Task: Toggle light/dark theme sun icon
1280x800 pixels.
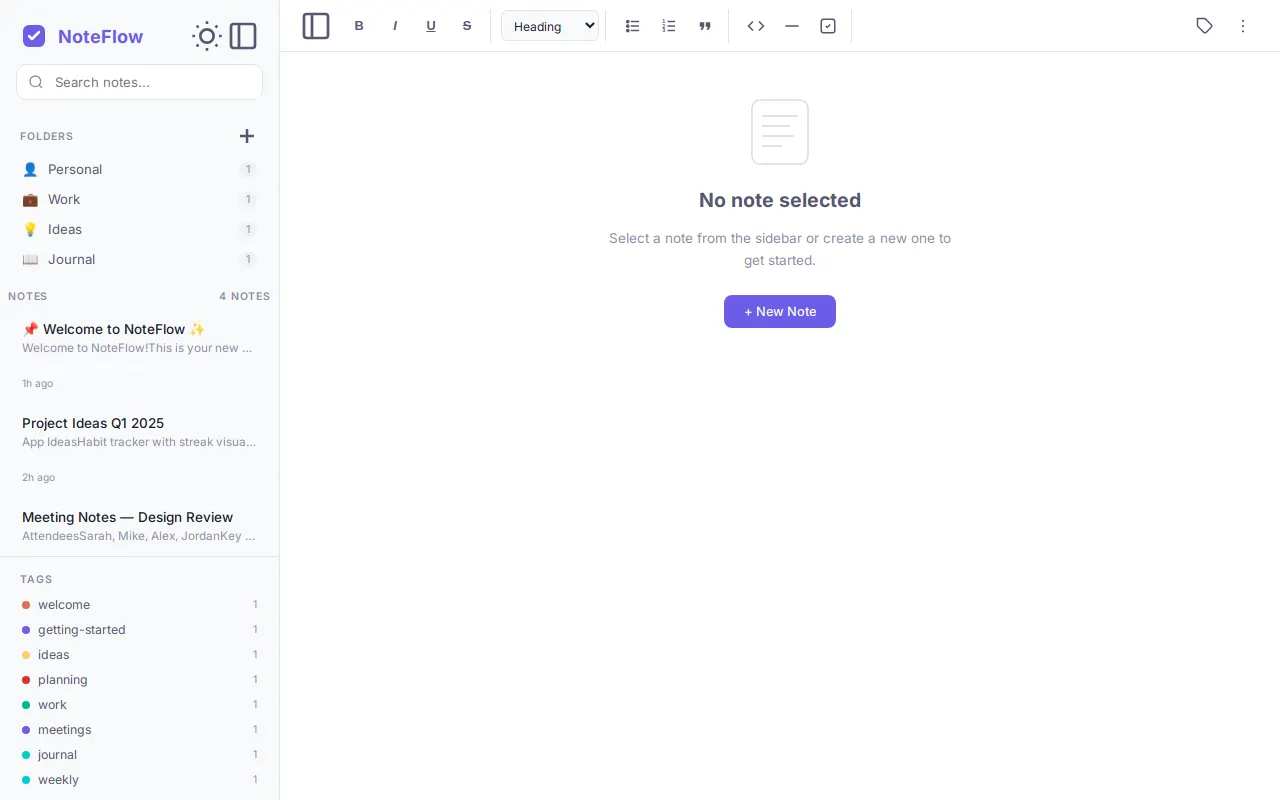Action: 207,37
